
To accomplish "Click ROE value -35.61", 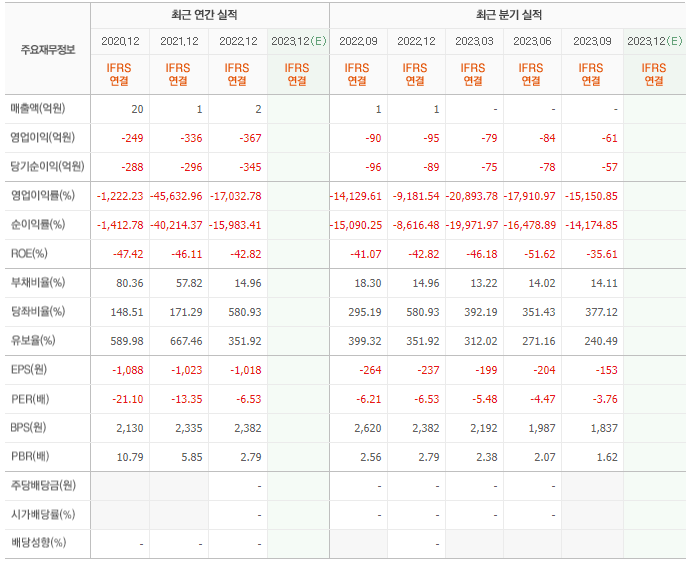I will pyautogui.click(x=602, y=254).
